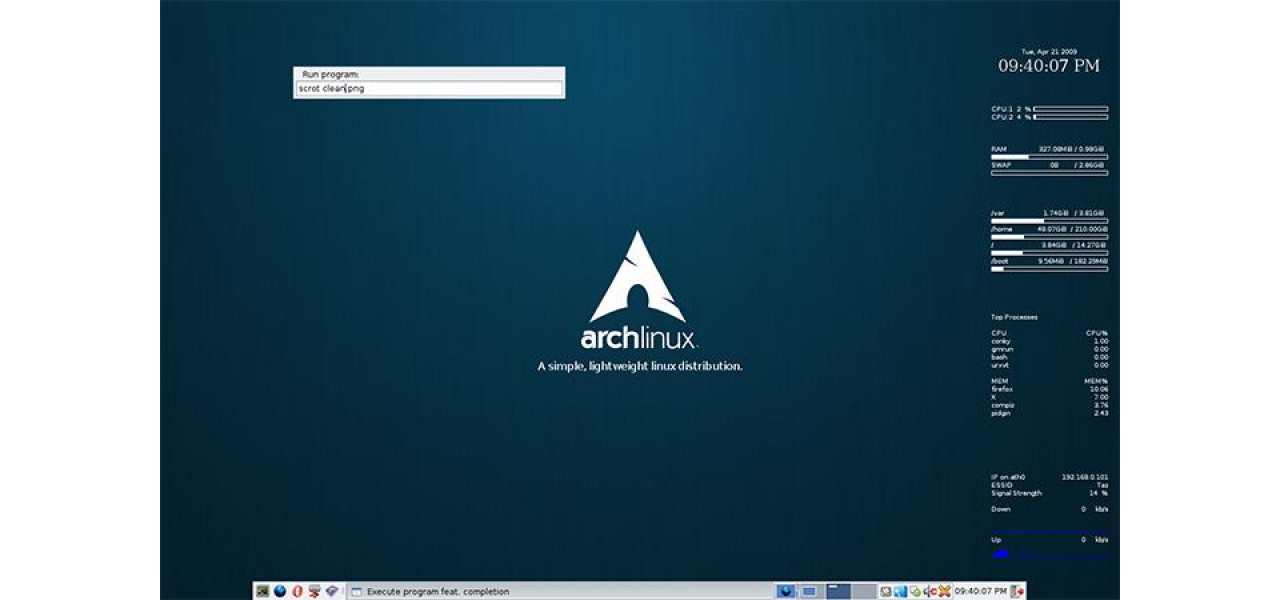Click the volume speaker tray icon
Image resolution: width=1280 pixels, height=600 pixels.
pyautogui.click(x=930, y=591)
